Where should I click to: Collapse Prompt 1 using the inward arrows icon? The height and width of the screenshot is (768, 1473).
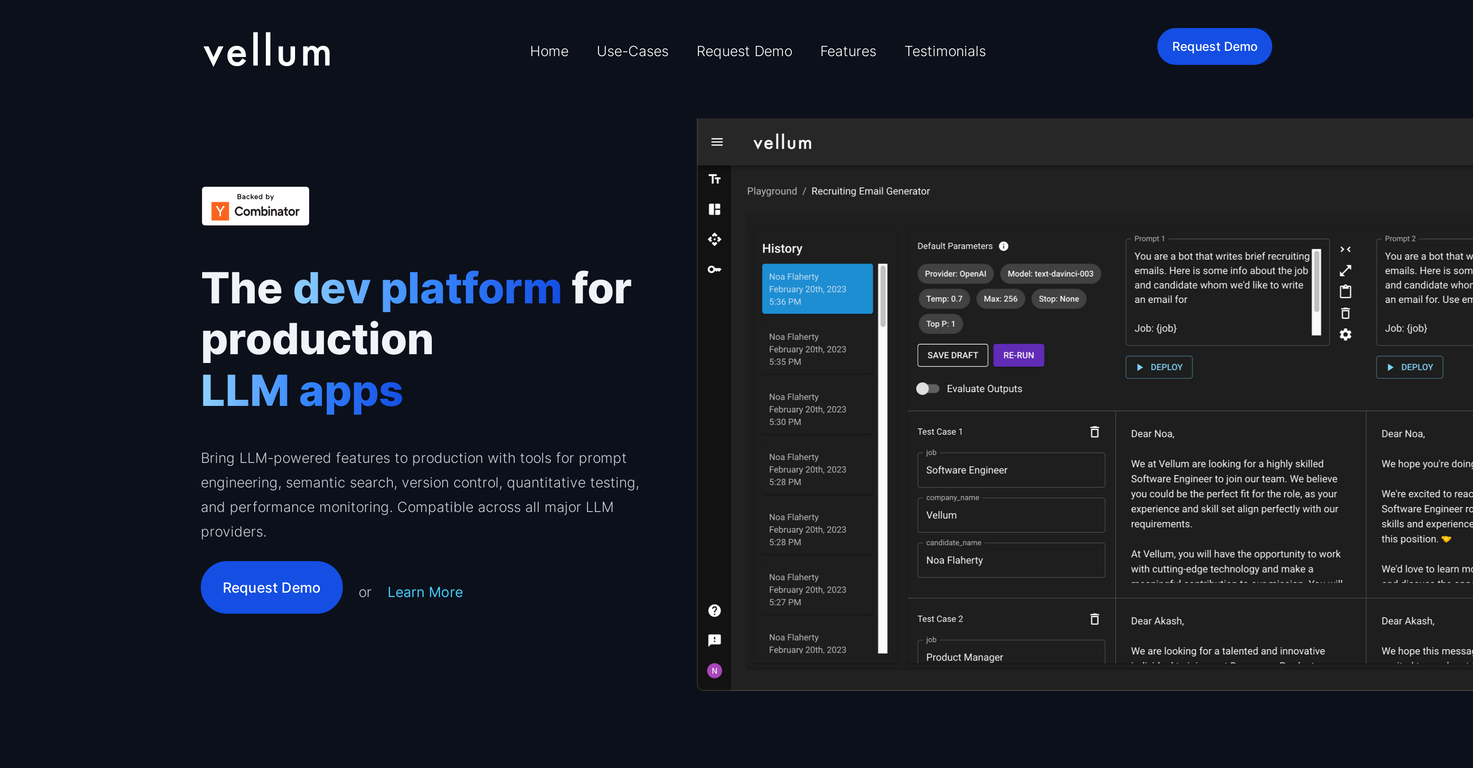tap(1345, 249)
